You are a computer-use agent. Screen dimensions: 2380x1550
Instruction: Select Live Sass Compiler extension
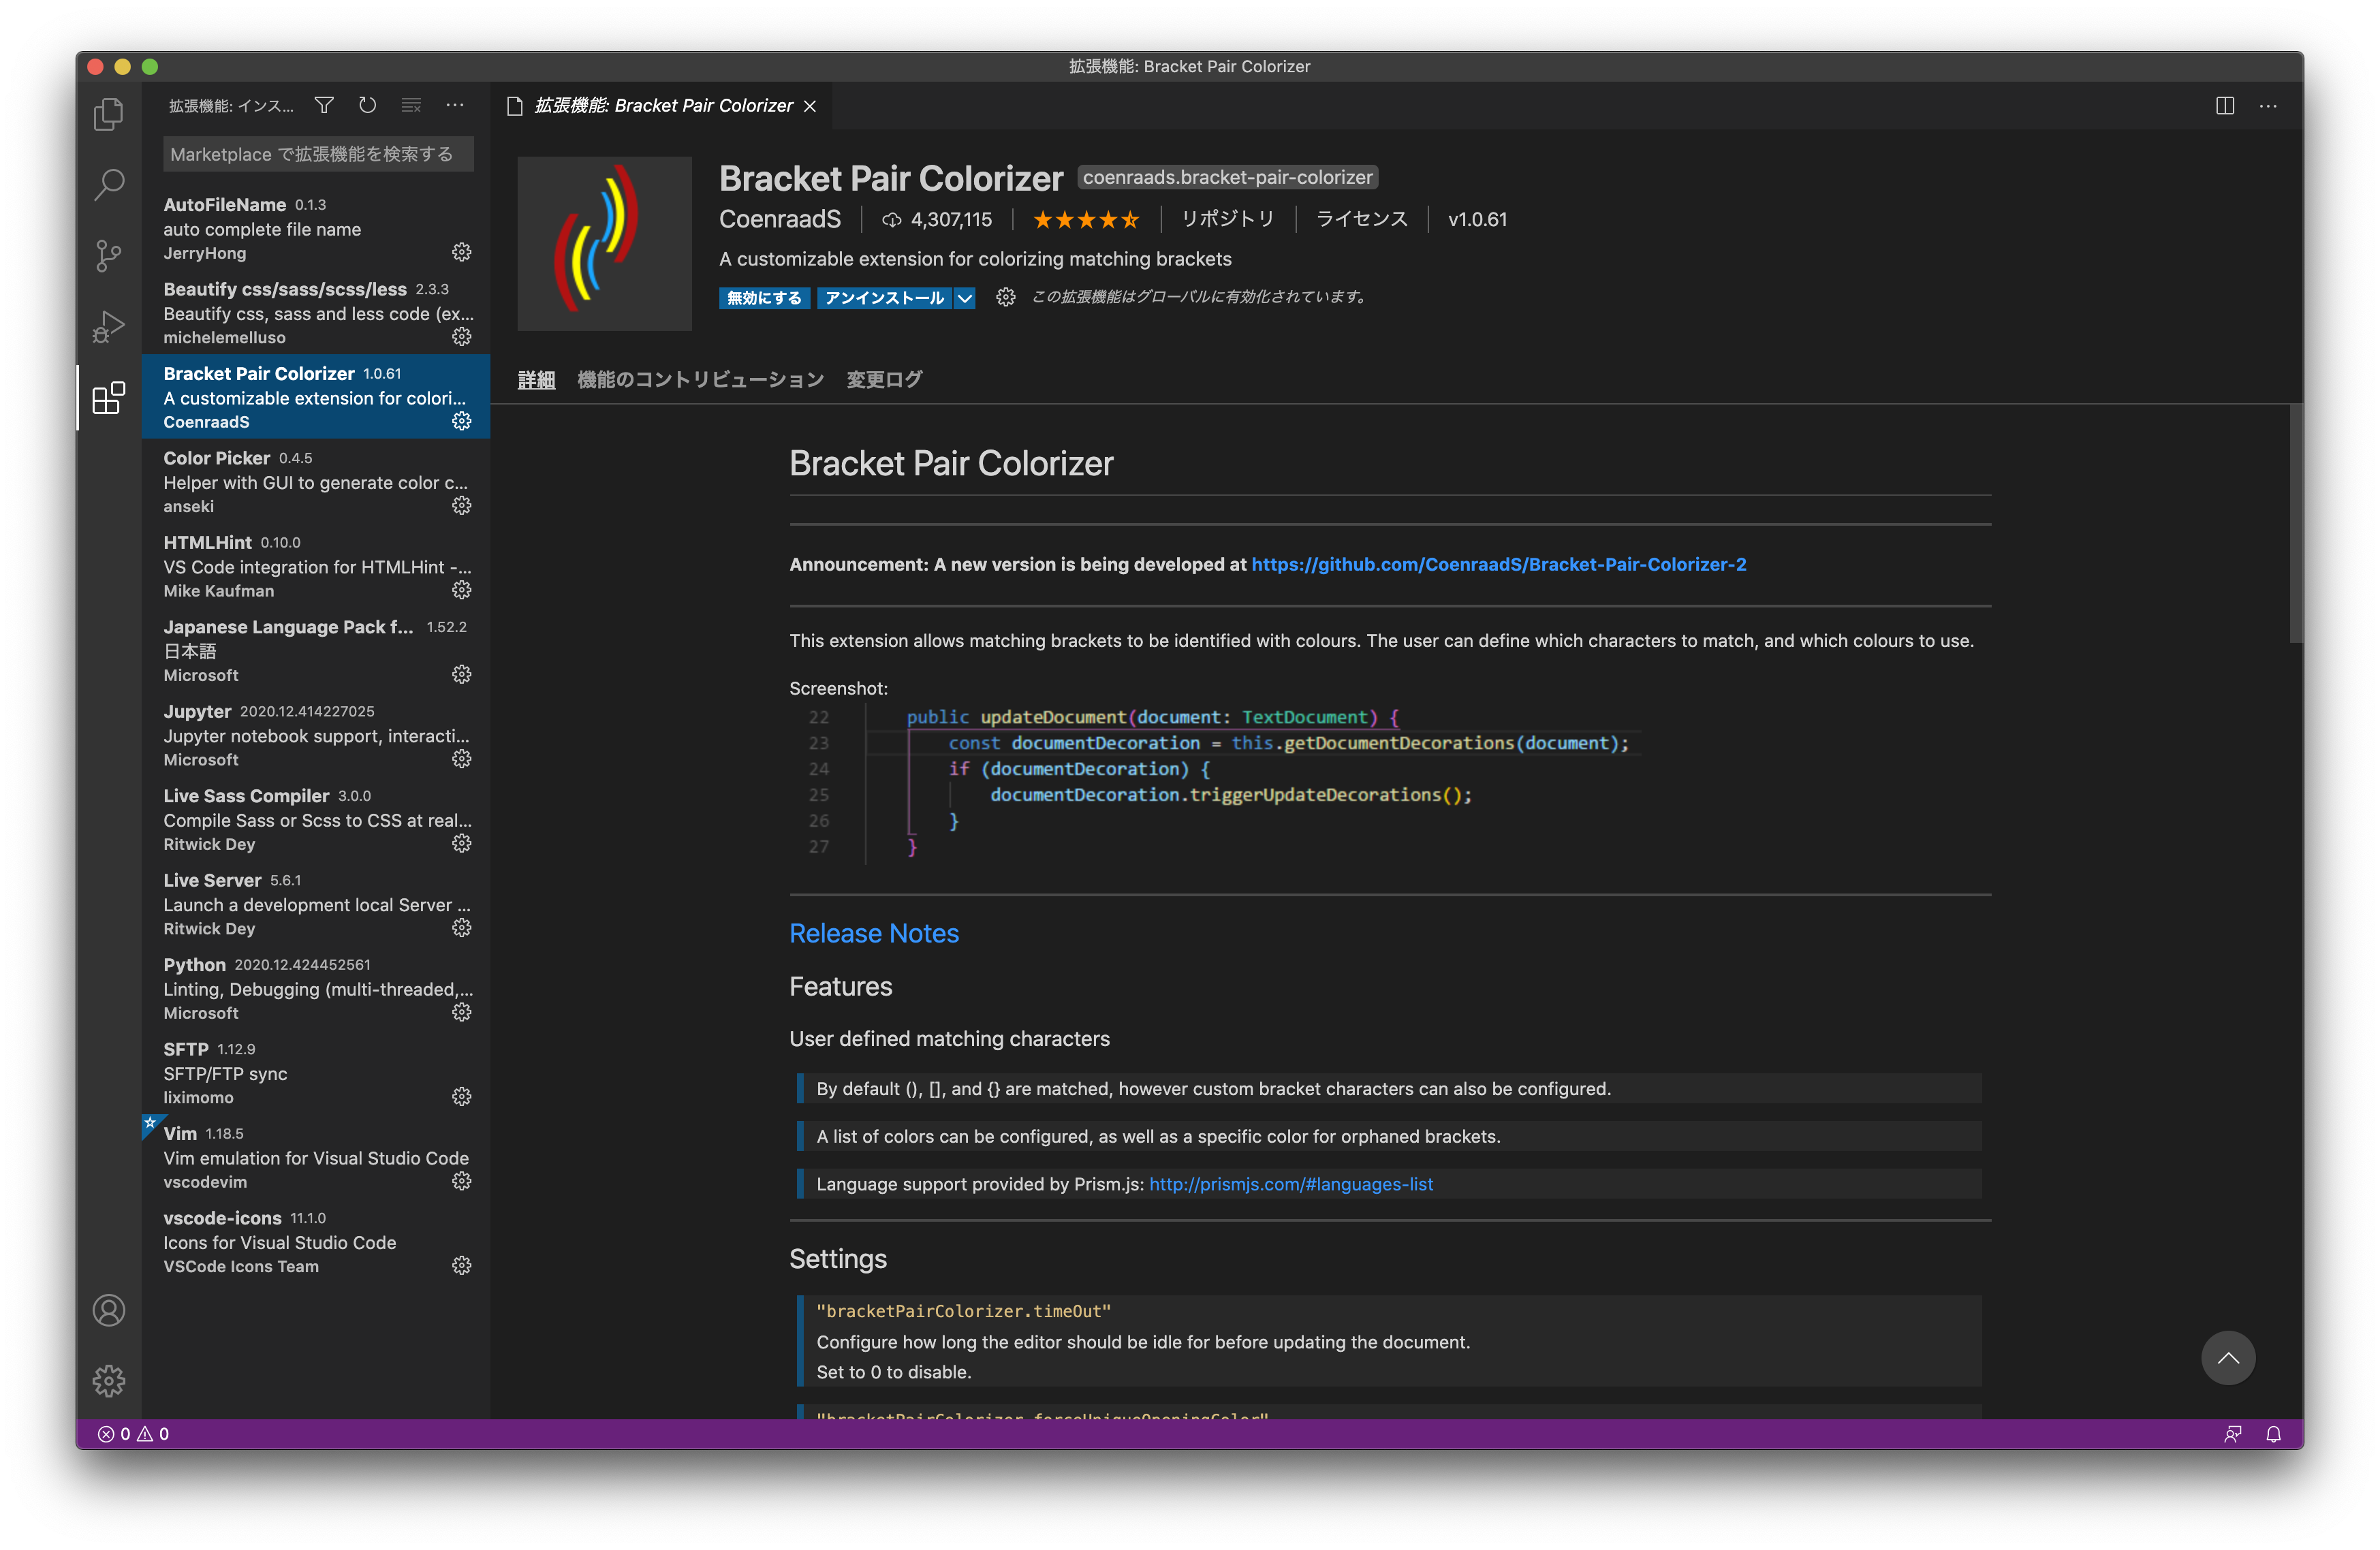(316, 819)
